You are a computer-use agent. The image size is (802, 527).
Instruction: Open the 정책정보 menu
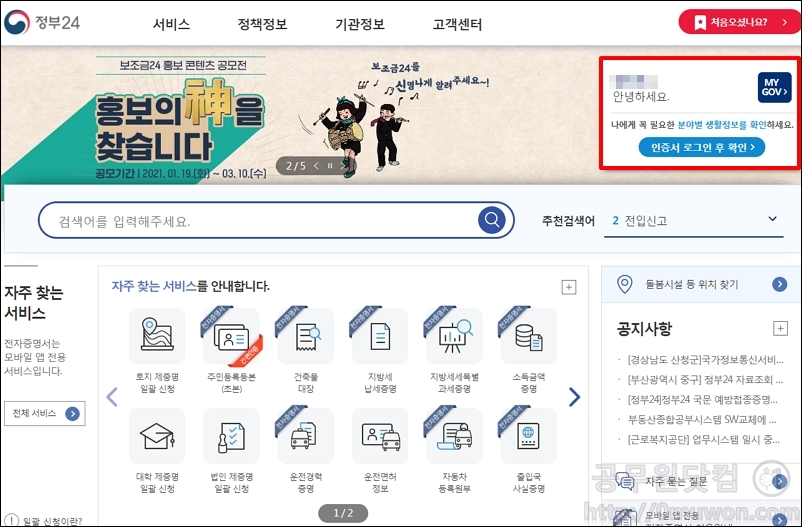point(262,24)
